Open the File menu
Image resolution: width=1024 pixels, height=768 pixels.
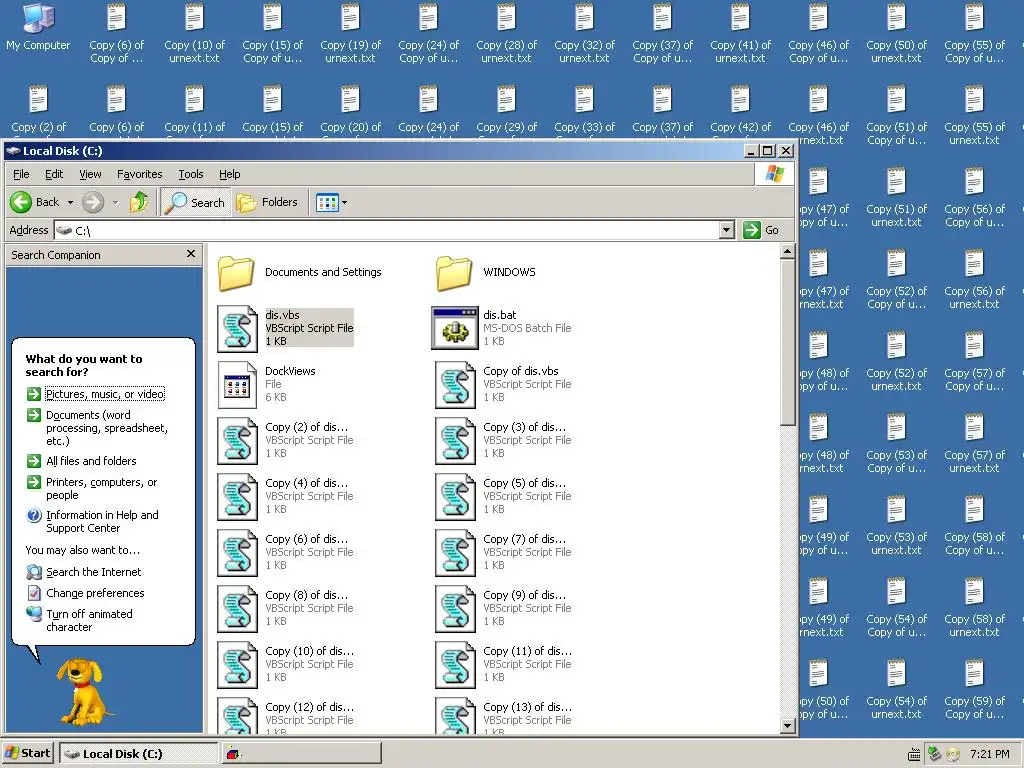21,174
